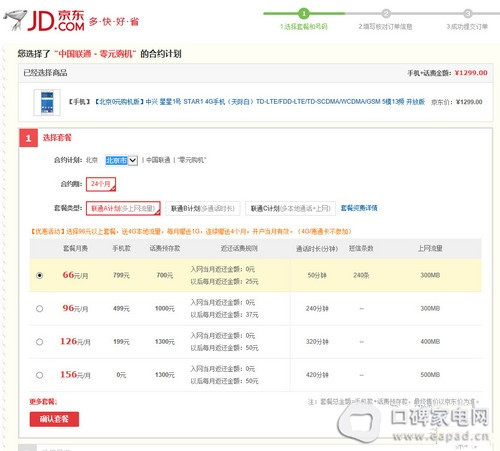Viewport: 500px width, 451px height.
Task: Click step 2 circle in progress bar
Action: pos(386,13)
